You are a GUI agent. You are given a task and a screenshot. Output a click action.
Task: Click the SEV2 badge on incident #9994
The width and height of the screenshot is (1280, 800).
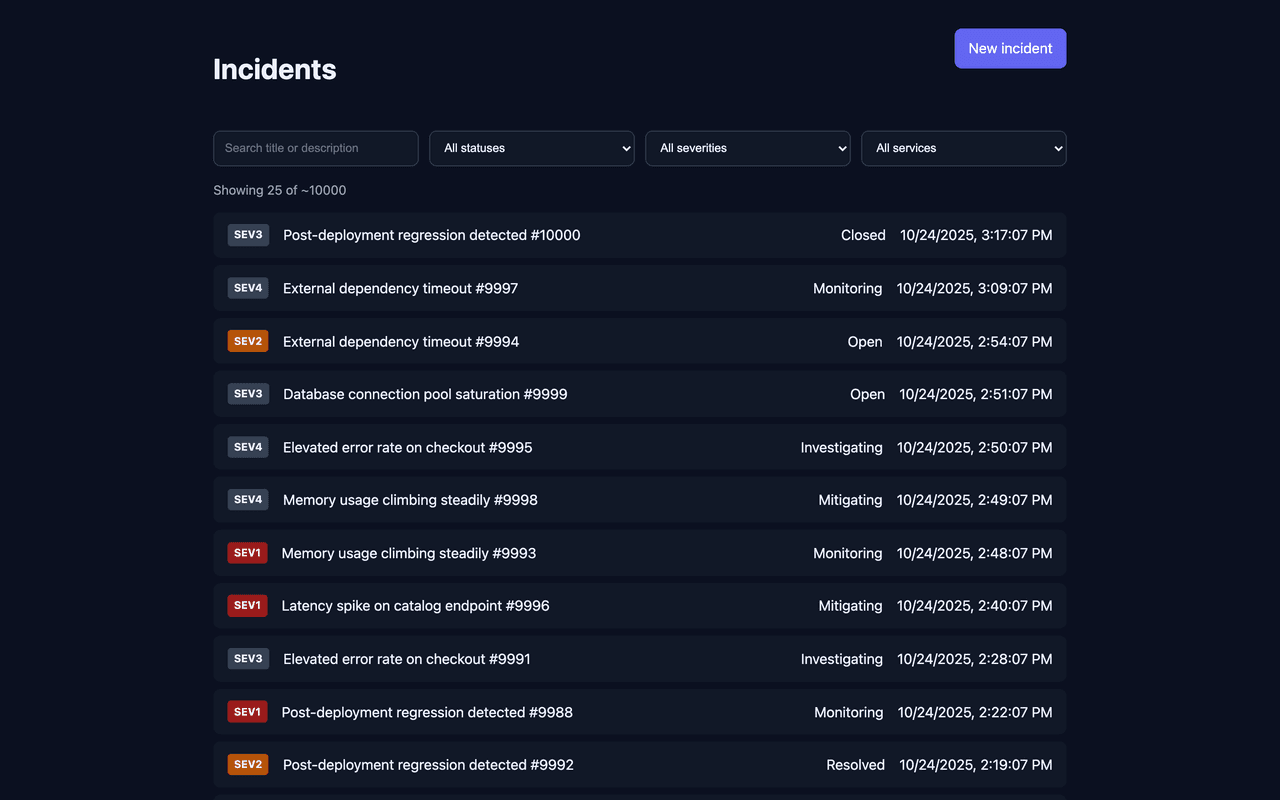tap(248, 341)
